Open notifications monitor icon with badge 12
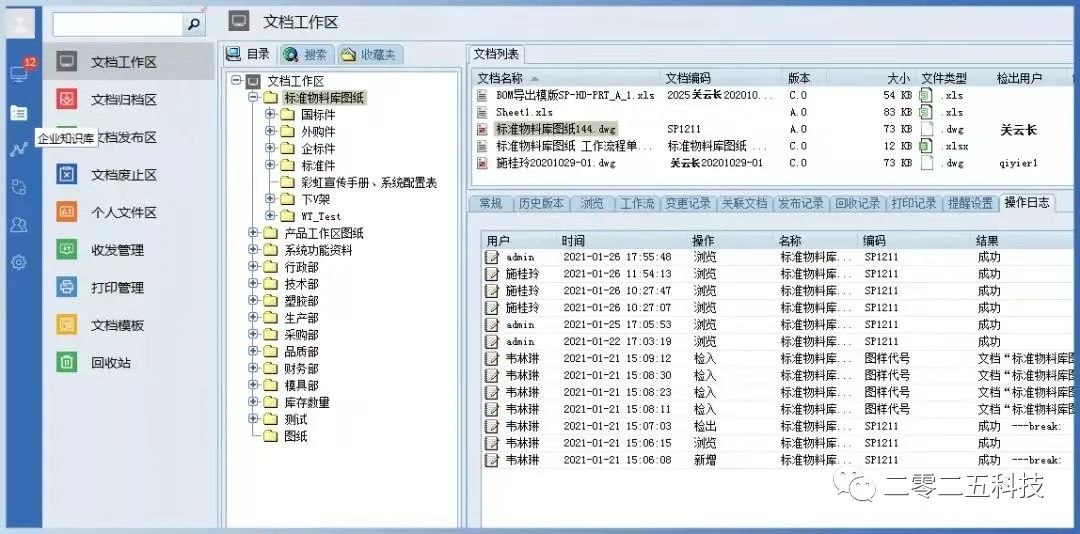 (19, 73)
